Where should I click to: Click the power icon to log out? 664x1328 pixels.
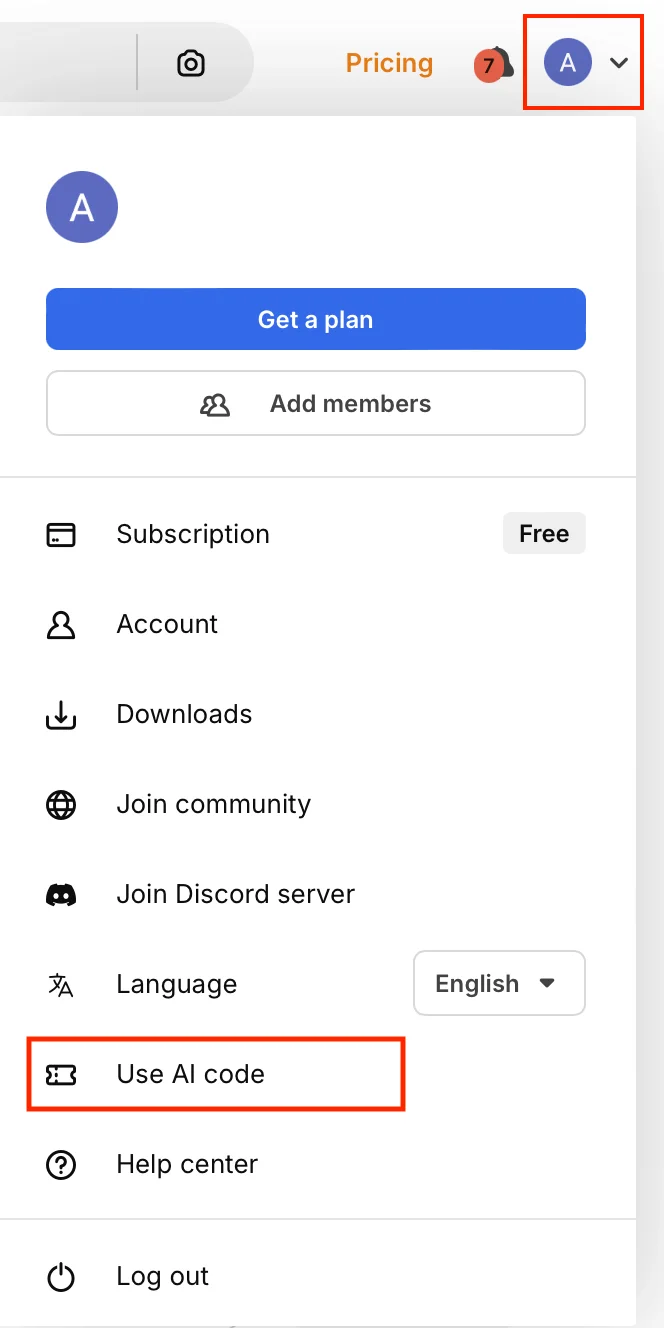(61, 1277)
